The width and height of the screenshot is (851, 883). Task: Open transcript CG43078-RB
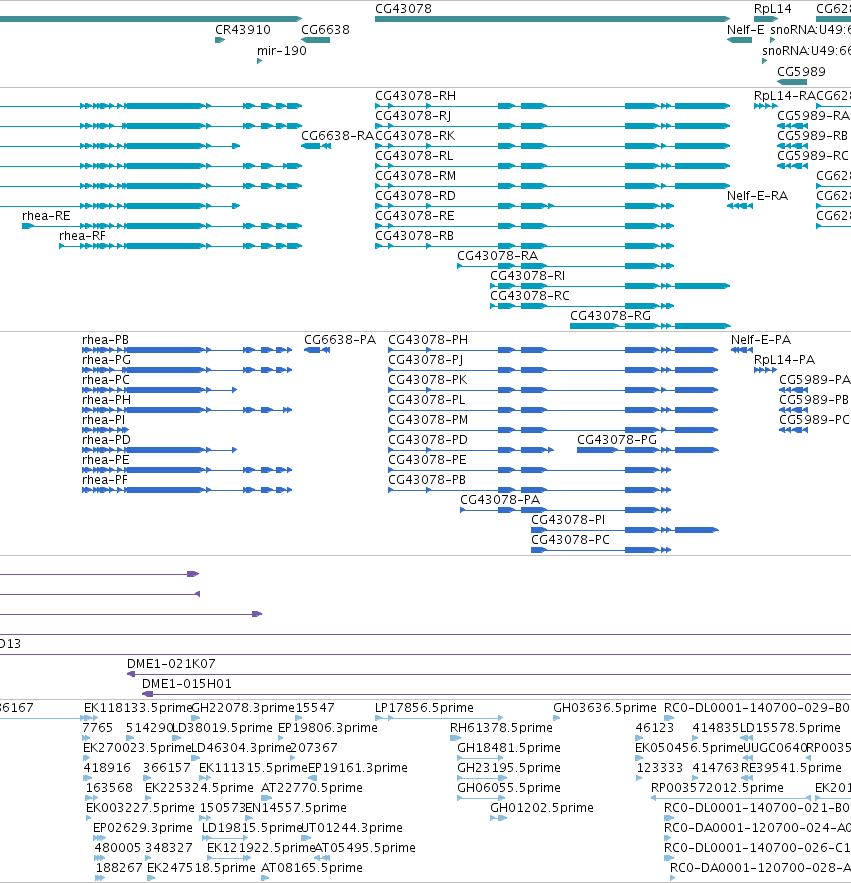click(415, 236)
